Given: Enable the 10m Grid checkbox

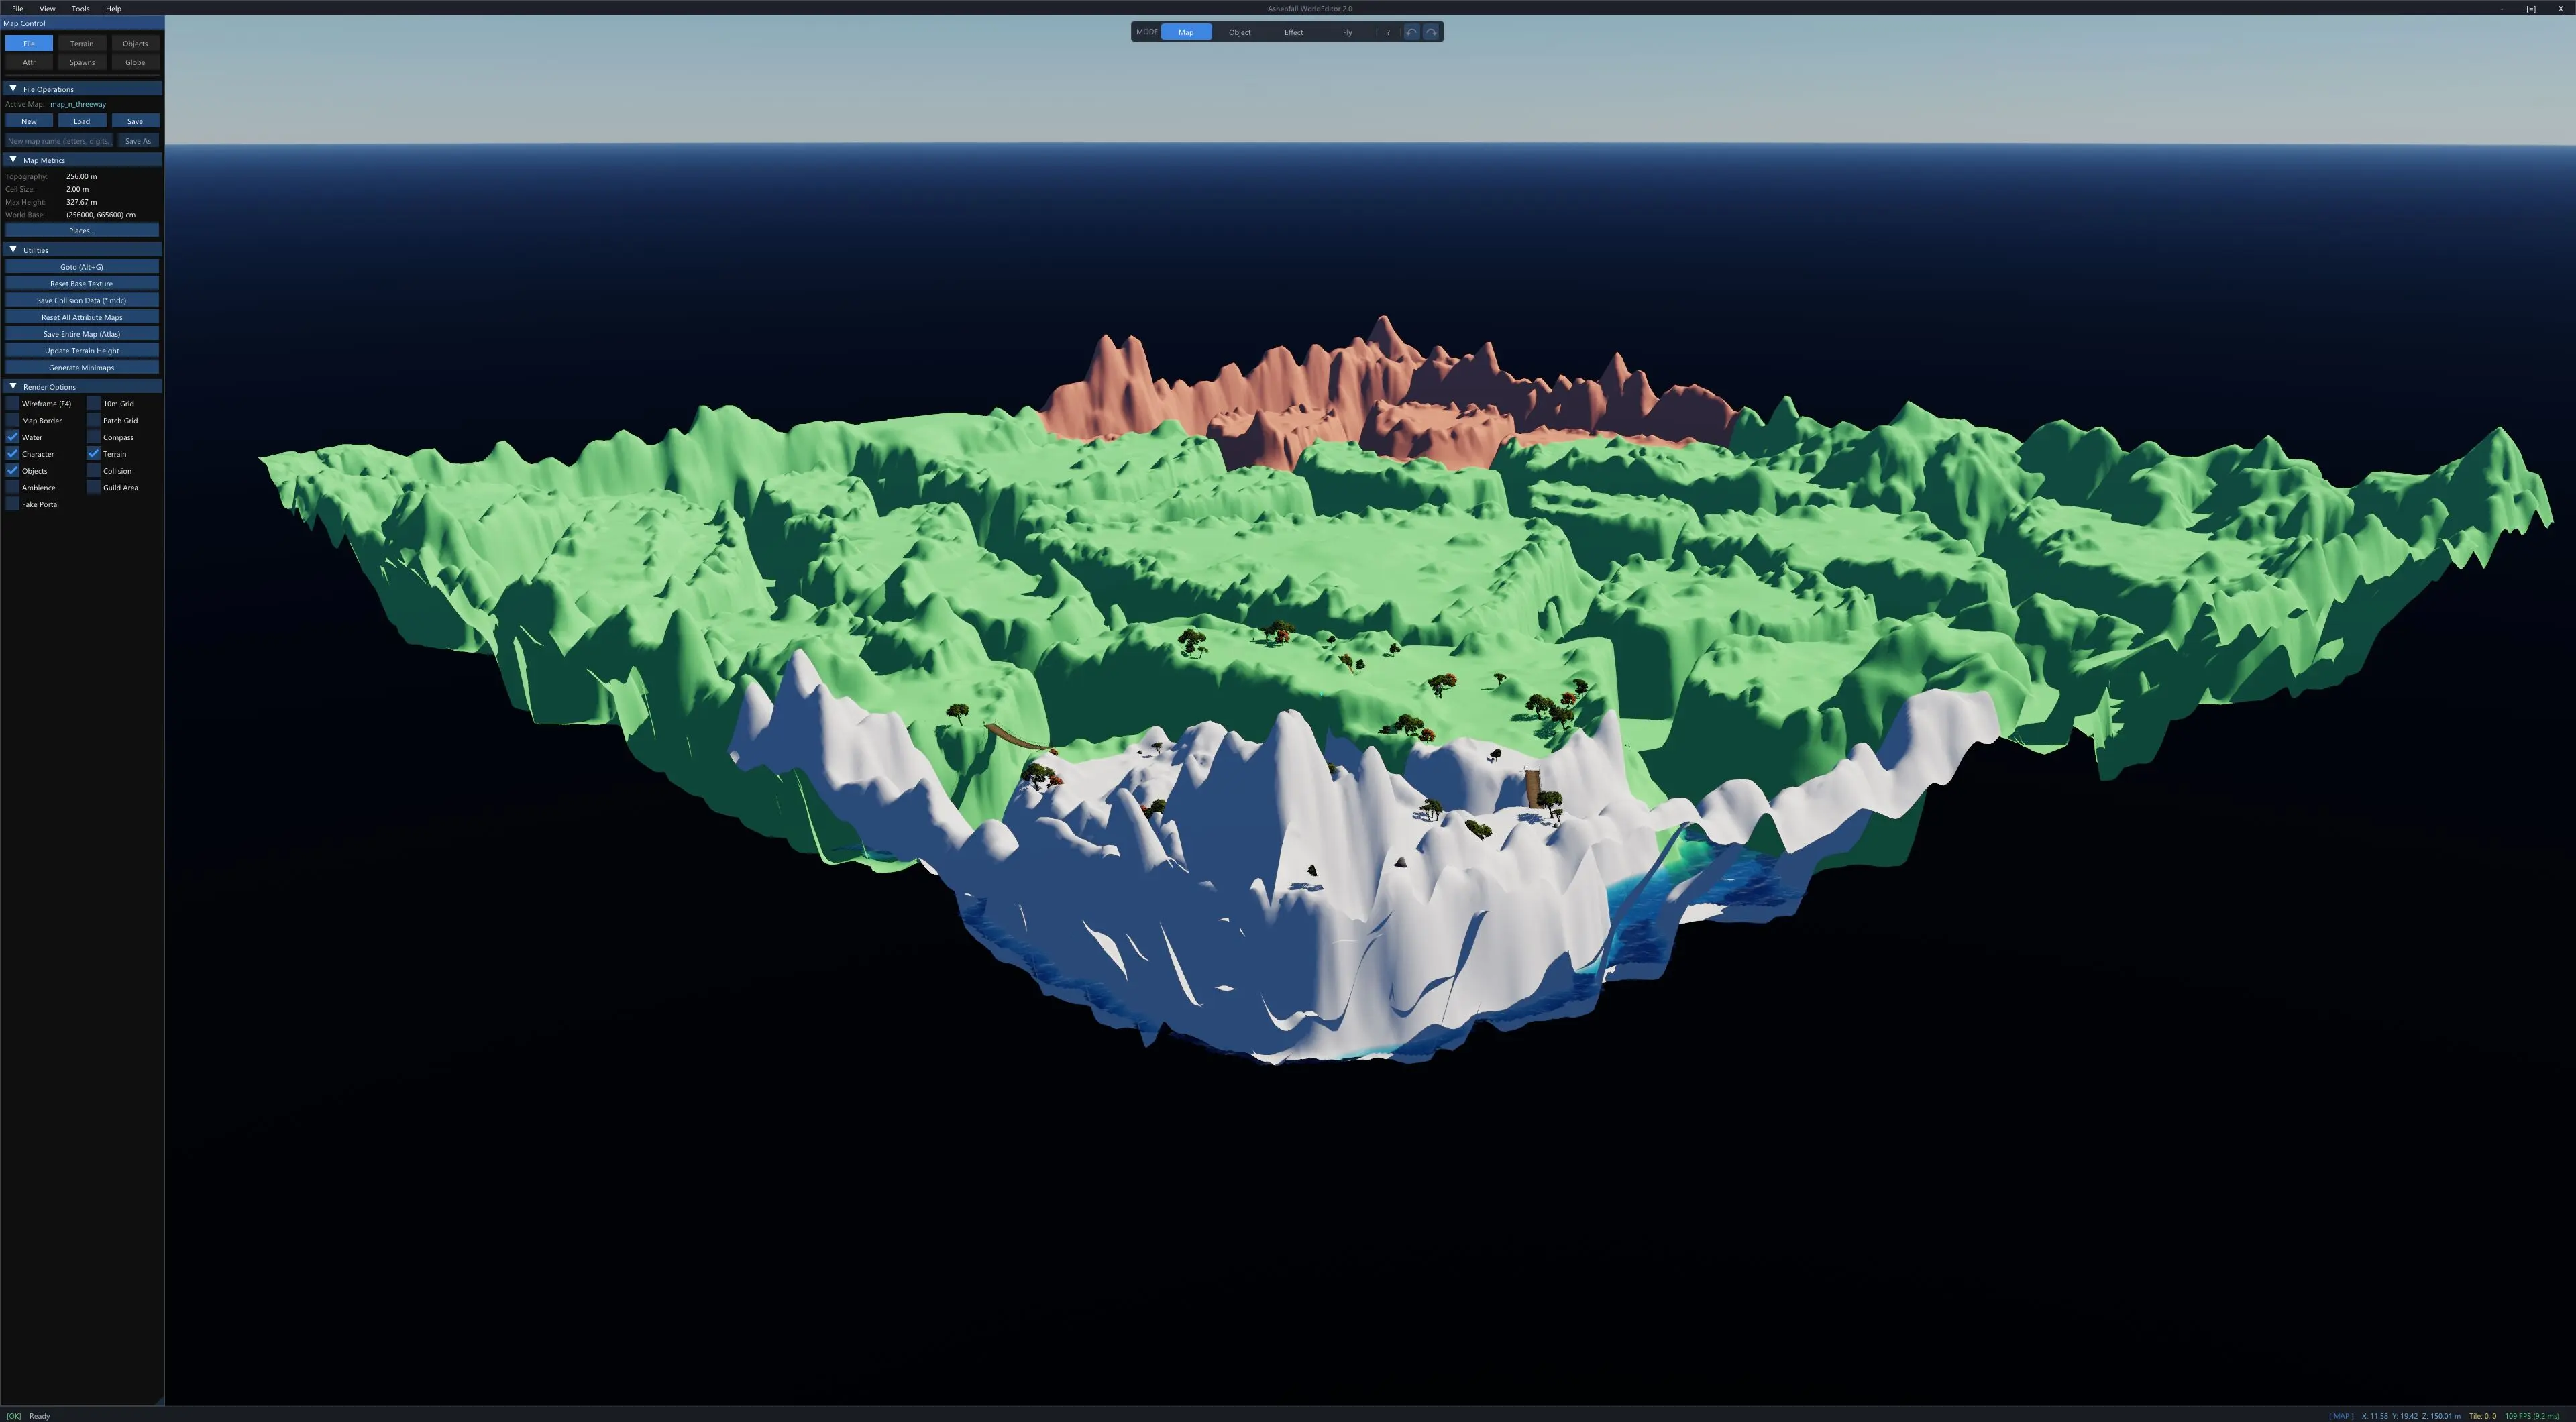Looking at the screenshot, I should pyautogui.click(x=94, y=404).
